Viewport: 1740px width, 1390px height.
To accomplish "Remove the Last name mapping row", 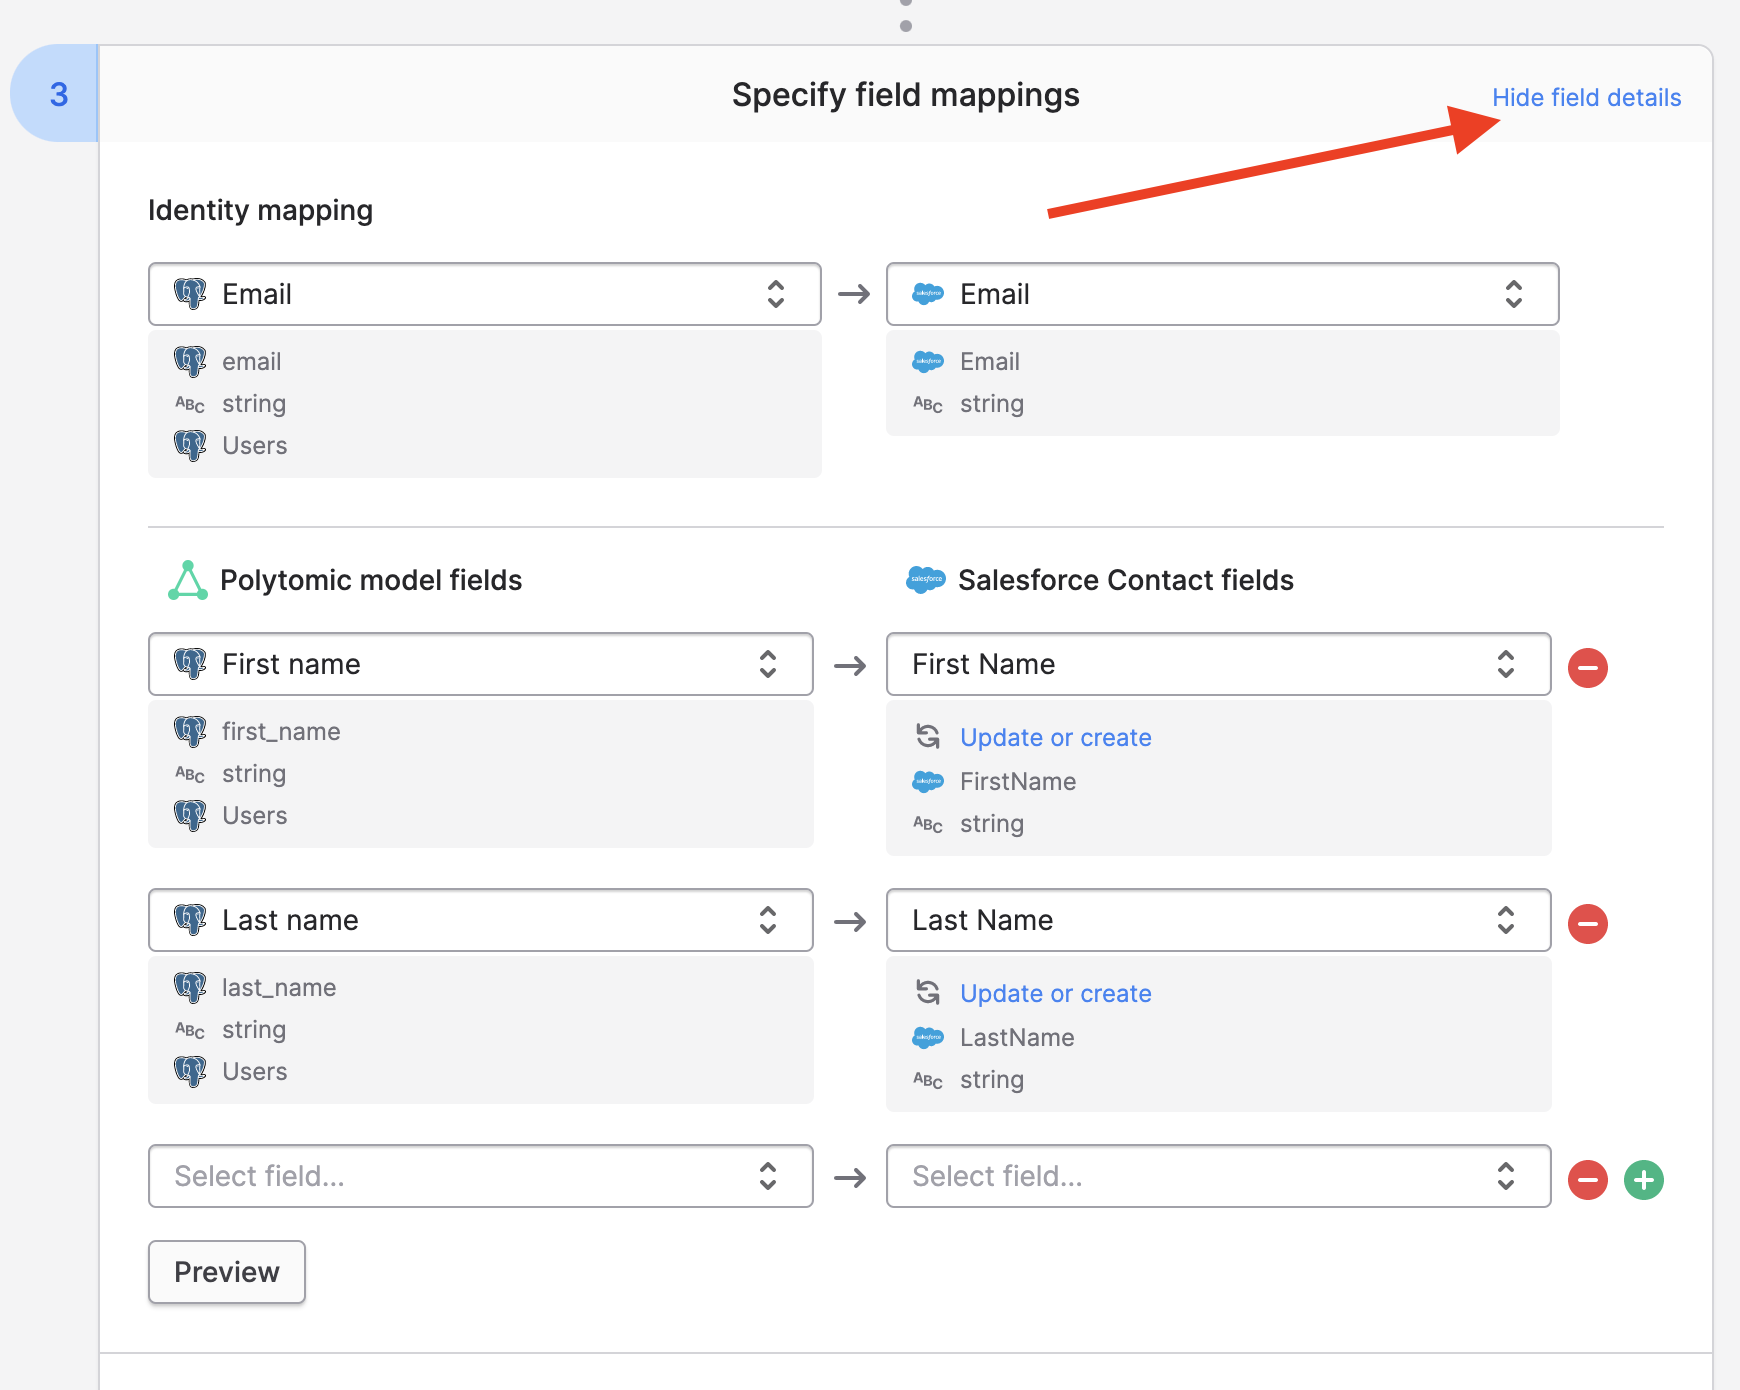I will 1587,923.
